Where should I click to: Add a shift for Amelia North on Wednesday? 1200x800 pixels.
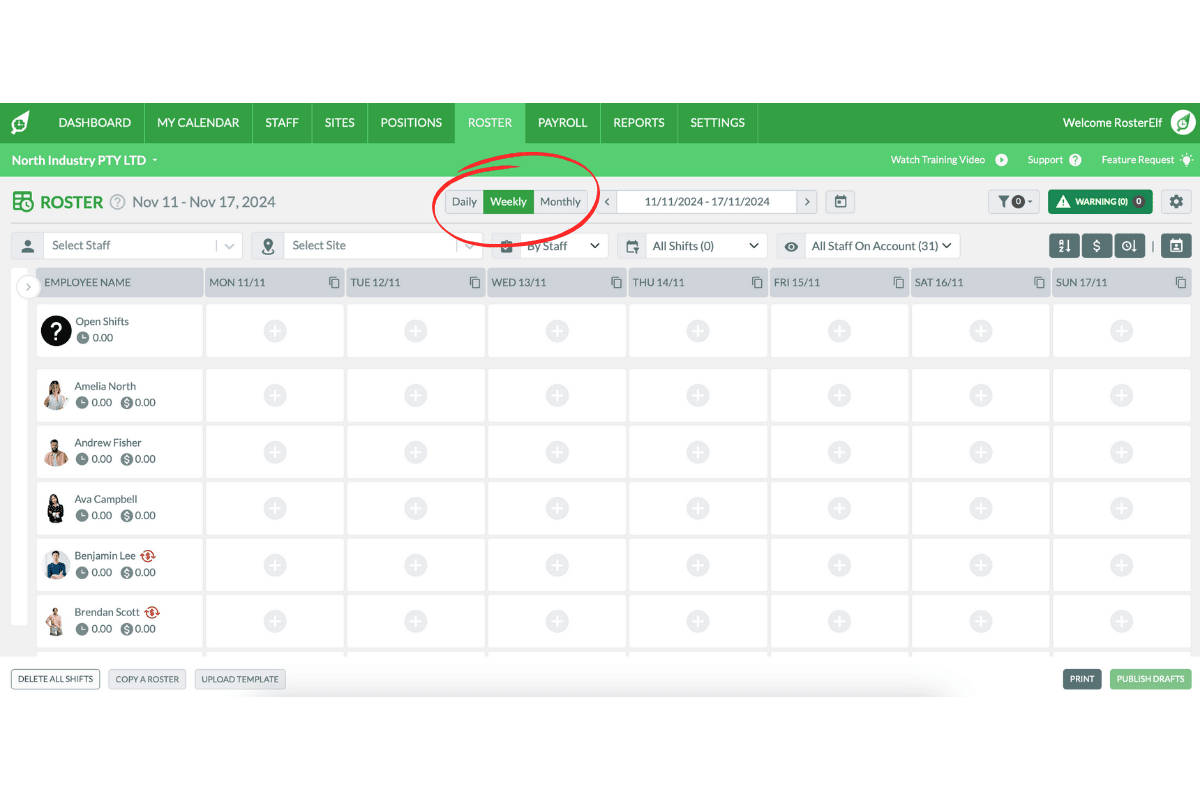pos(556,395)
